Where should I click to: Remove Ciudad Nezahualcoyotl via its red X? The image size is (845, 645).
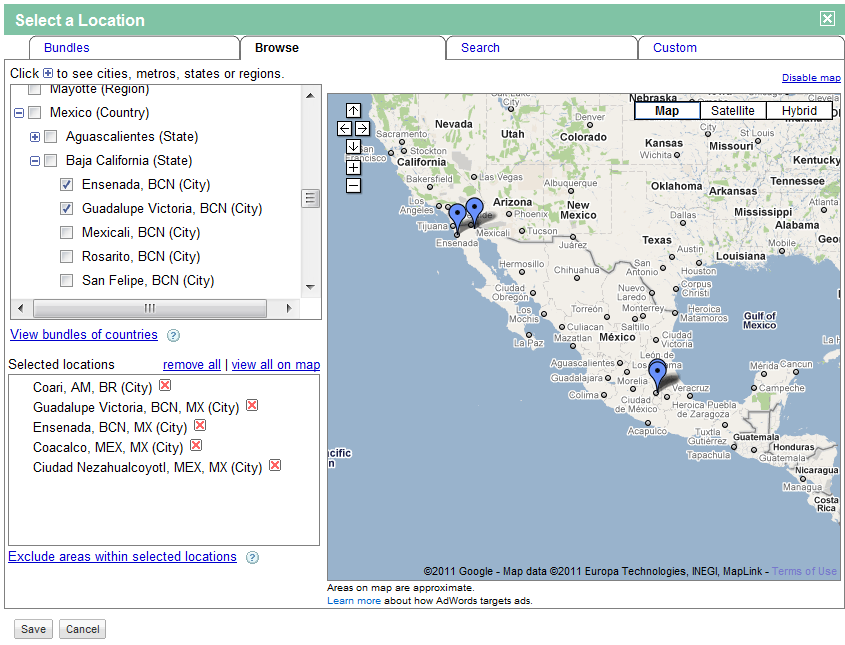tap(275, 465)
